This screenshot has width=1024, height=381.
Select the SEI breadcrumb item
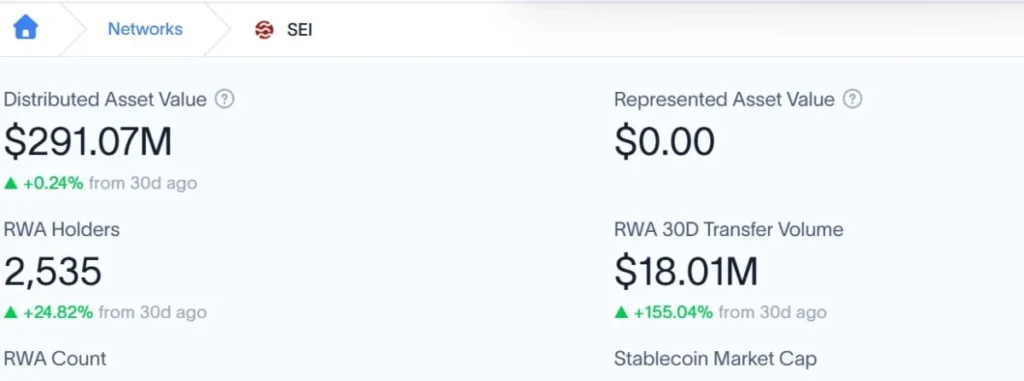click(x=300, y=30)
